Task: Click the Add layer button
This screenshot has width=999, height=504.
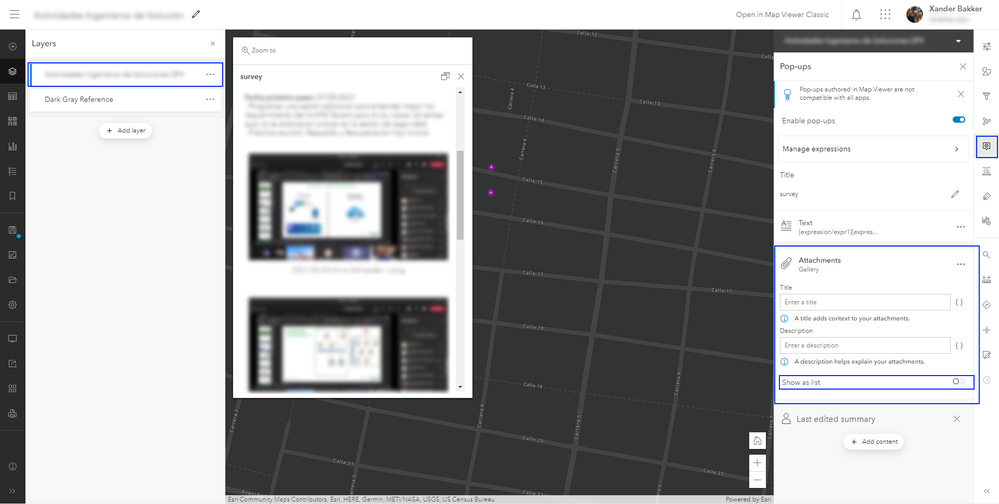Action: (x=126, y=131)
